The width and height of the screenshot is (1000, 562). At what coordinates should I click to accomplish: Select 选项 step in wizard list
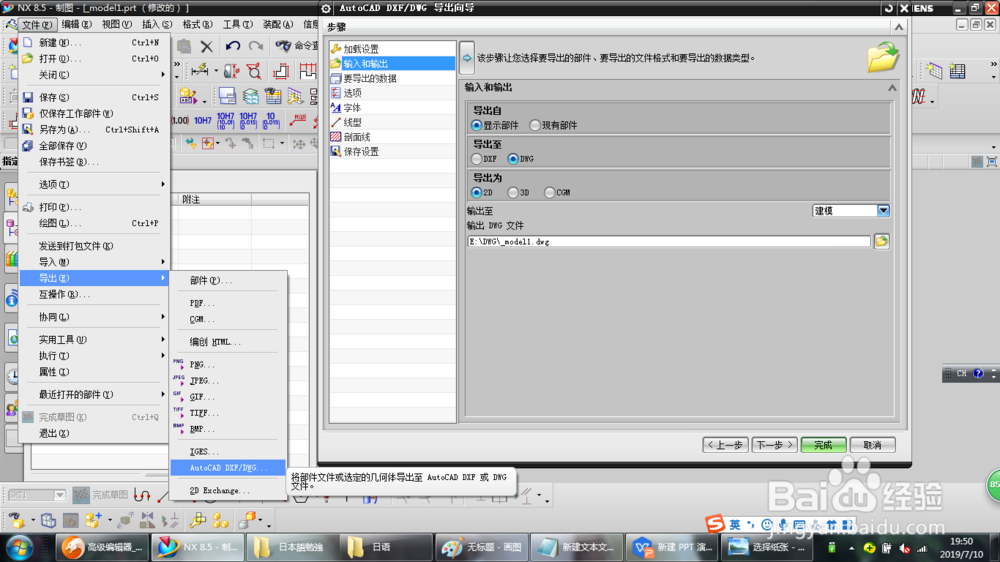tap(392, 92)
